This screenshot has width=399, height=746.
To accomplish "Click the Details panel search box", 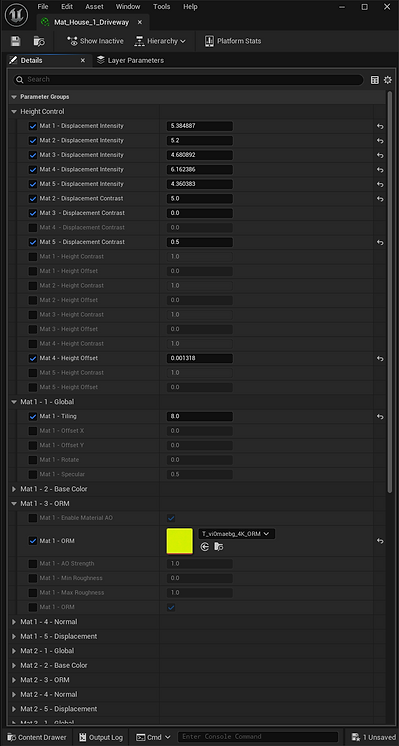I will point(188,80).
